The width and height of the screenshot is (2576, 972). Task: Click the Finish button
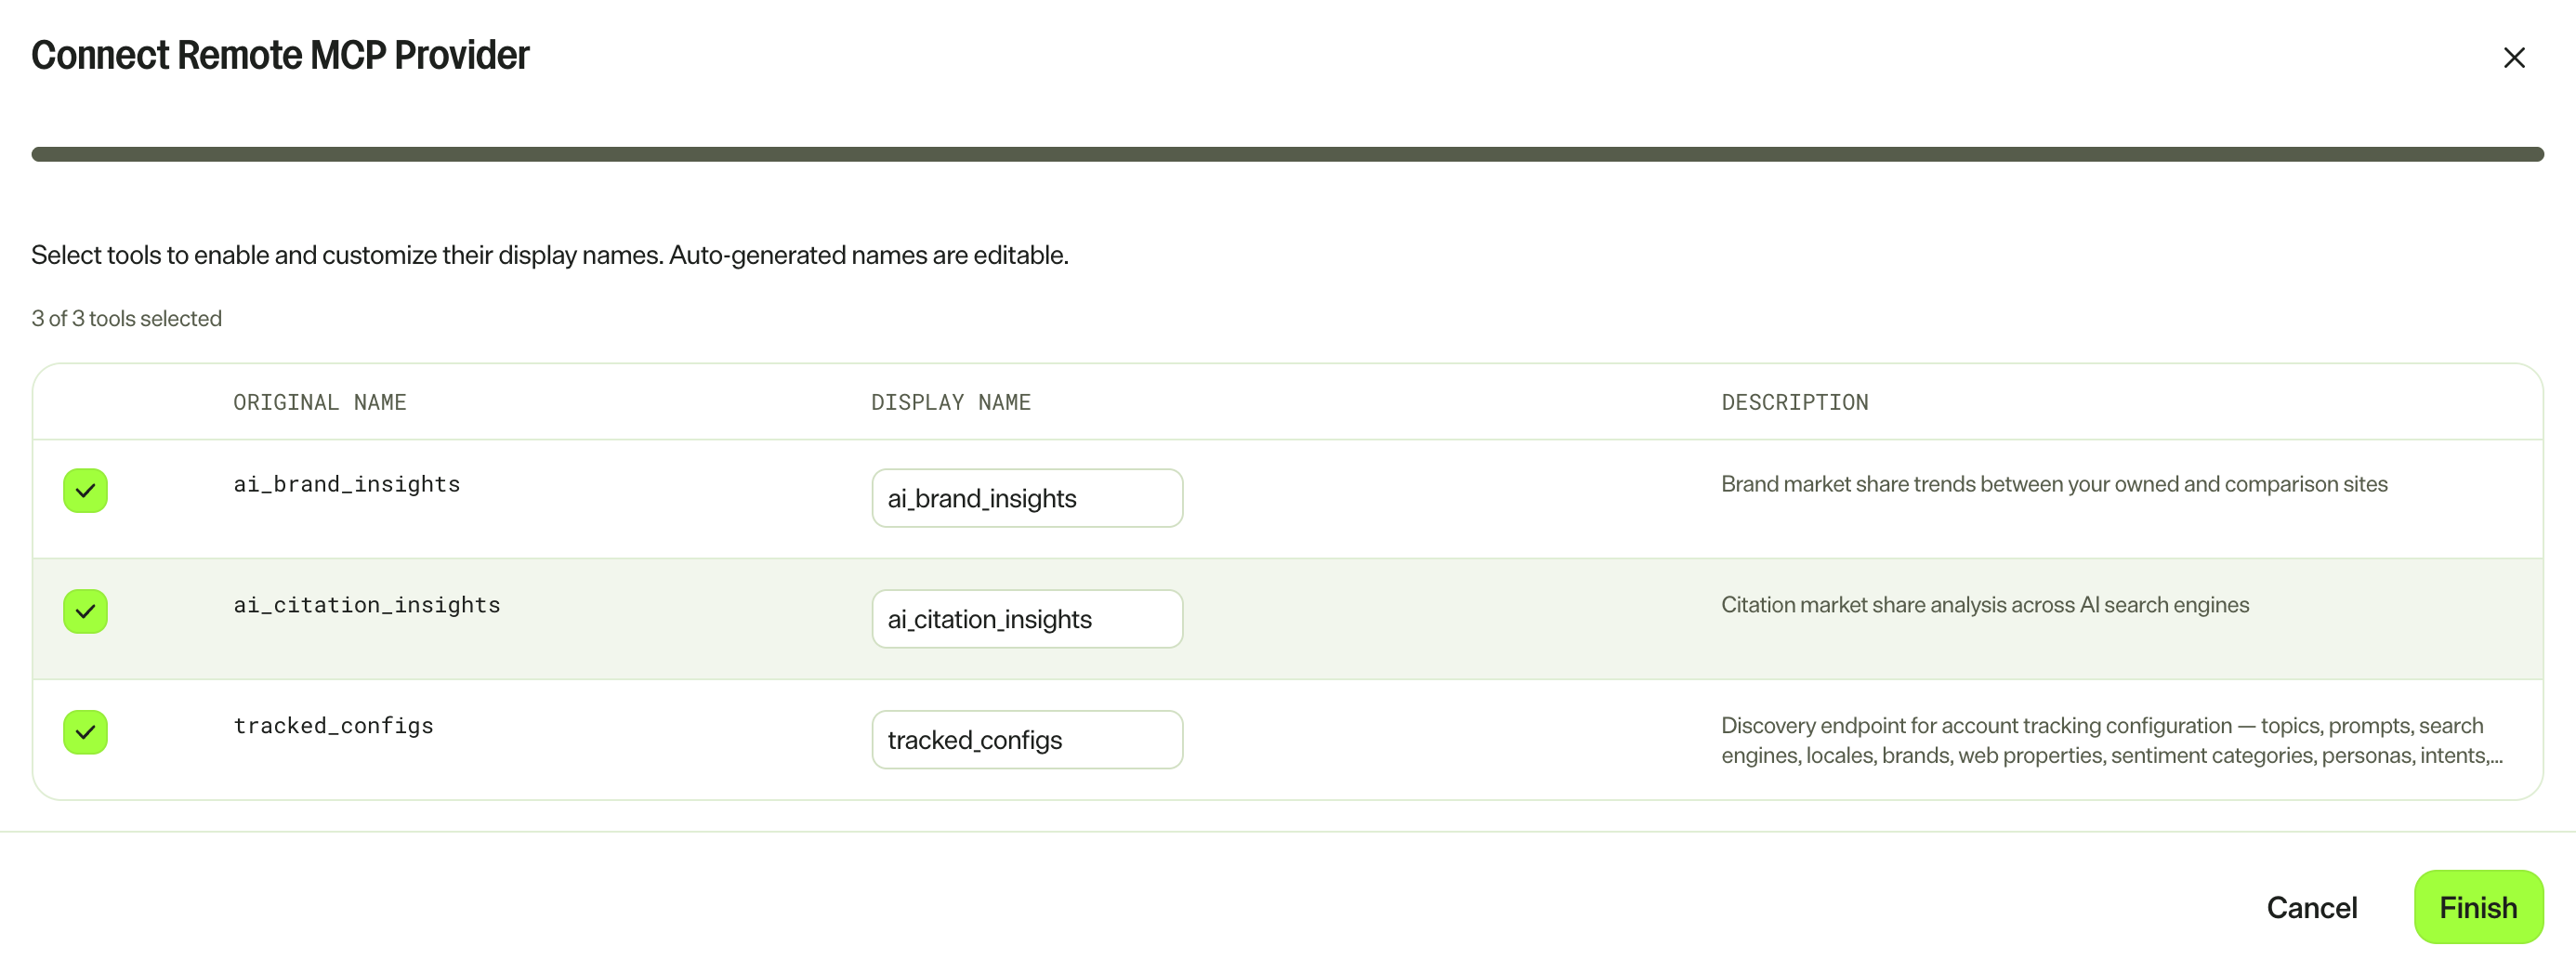tap(2478, 907)
